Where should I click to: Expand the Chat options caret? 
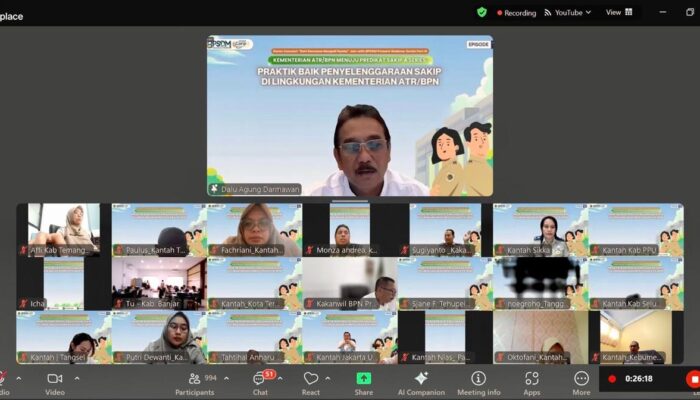[280, 379]
